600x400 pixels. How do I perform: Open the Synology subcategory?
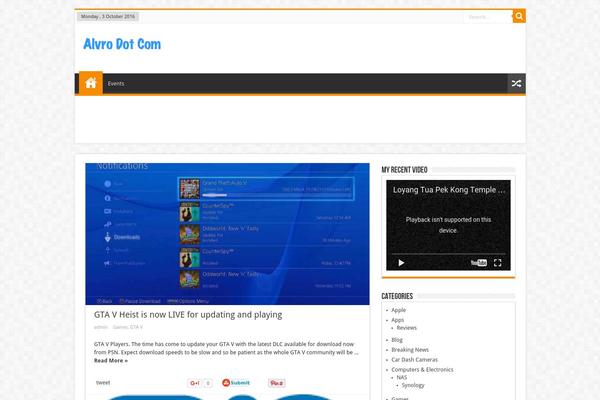(x=413, y=385)
